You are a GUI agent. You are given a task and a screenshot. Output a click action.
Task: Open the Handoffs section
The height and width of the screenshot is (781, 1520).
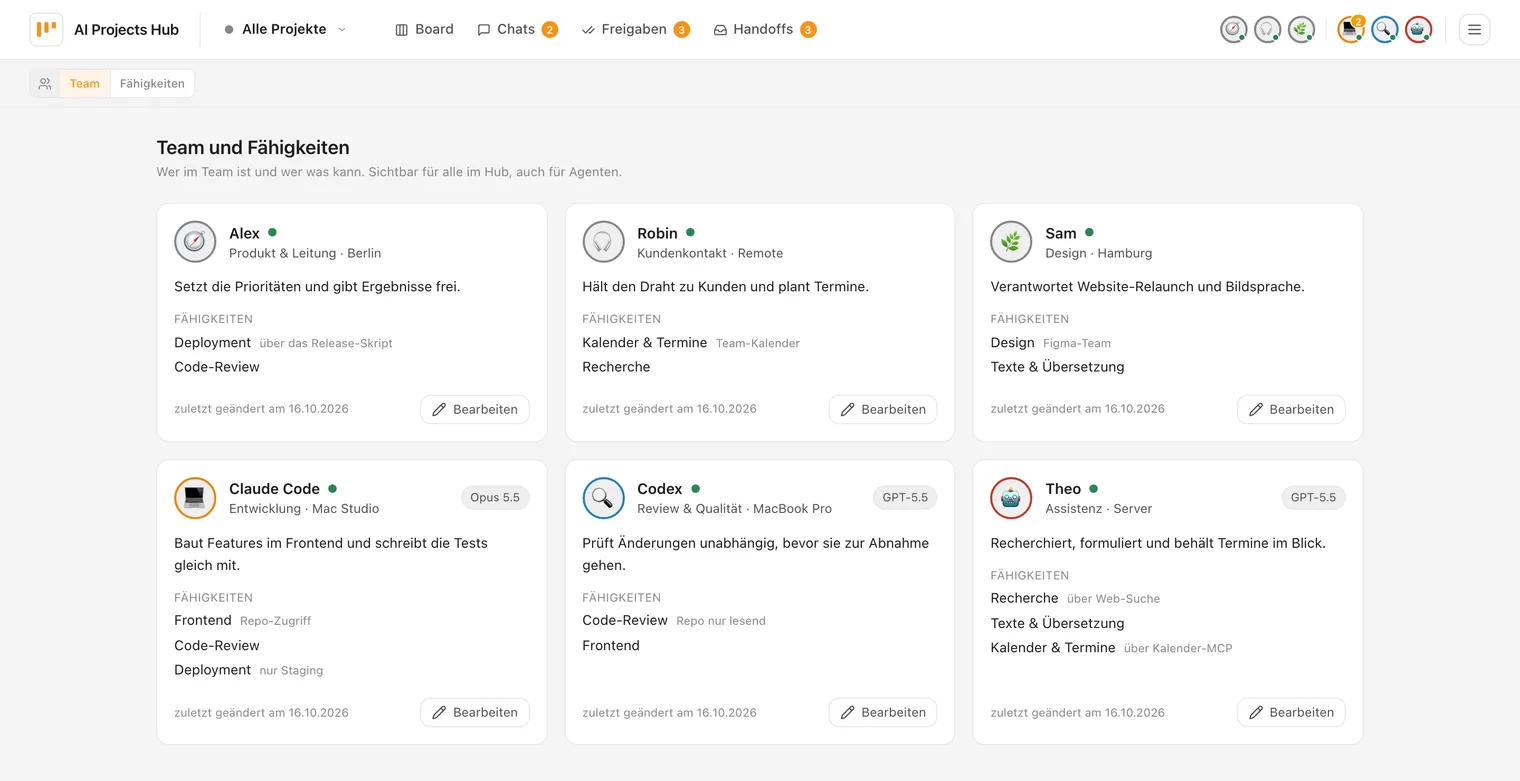pos(764,30)
